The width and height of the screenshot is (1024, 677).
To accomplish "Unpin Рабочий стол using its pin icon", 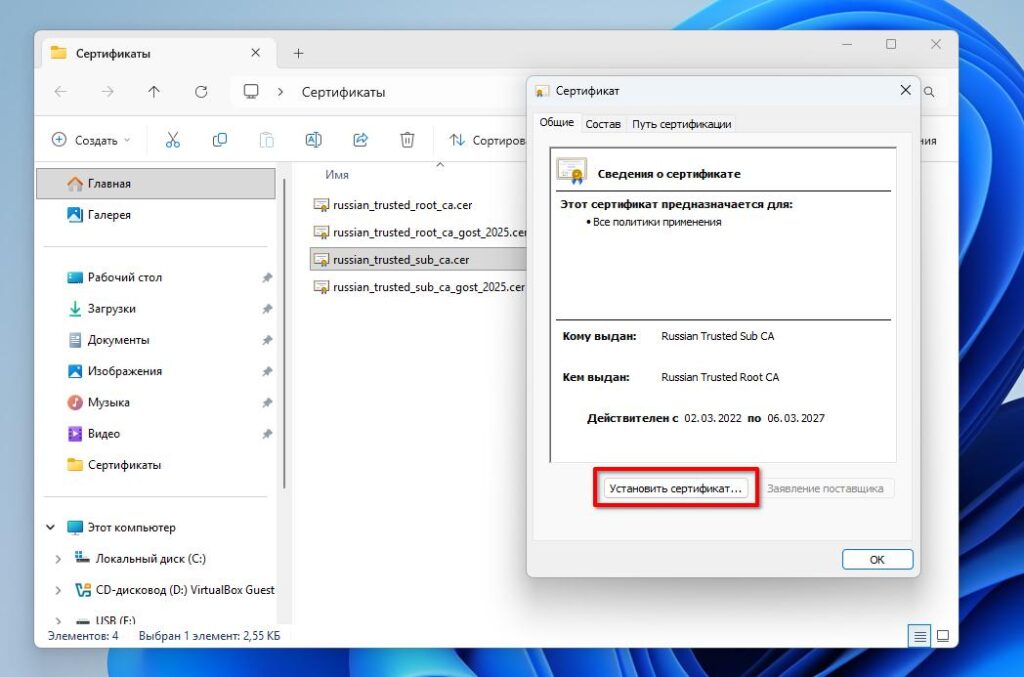I will point(267,277).
